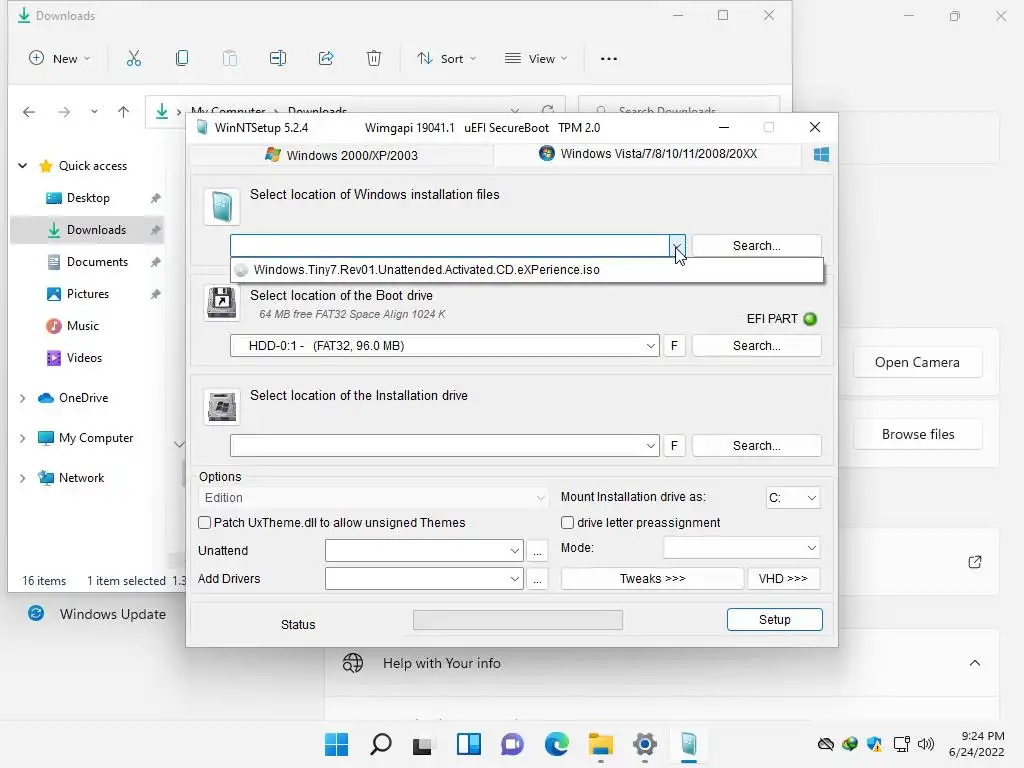Click the Boot drive floppy icon

pos(222,302)
